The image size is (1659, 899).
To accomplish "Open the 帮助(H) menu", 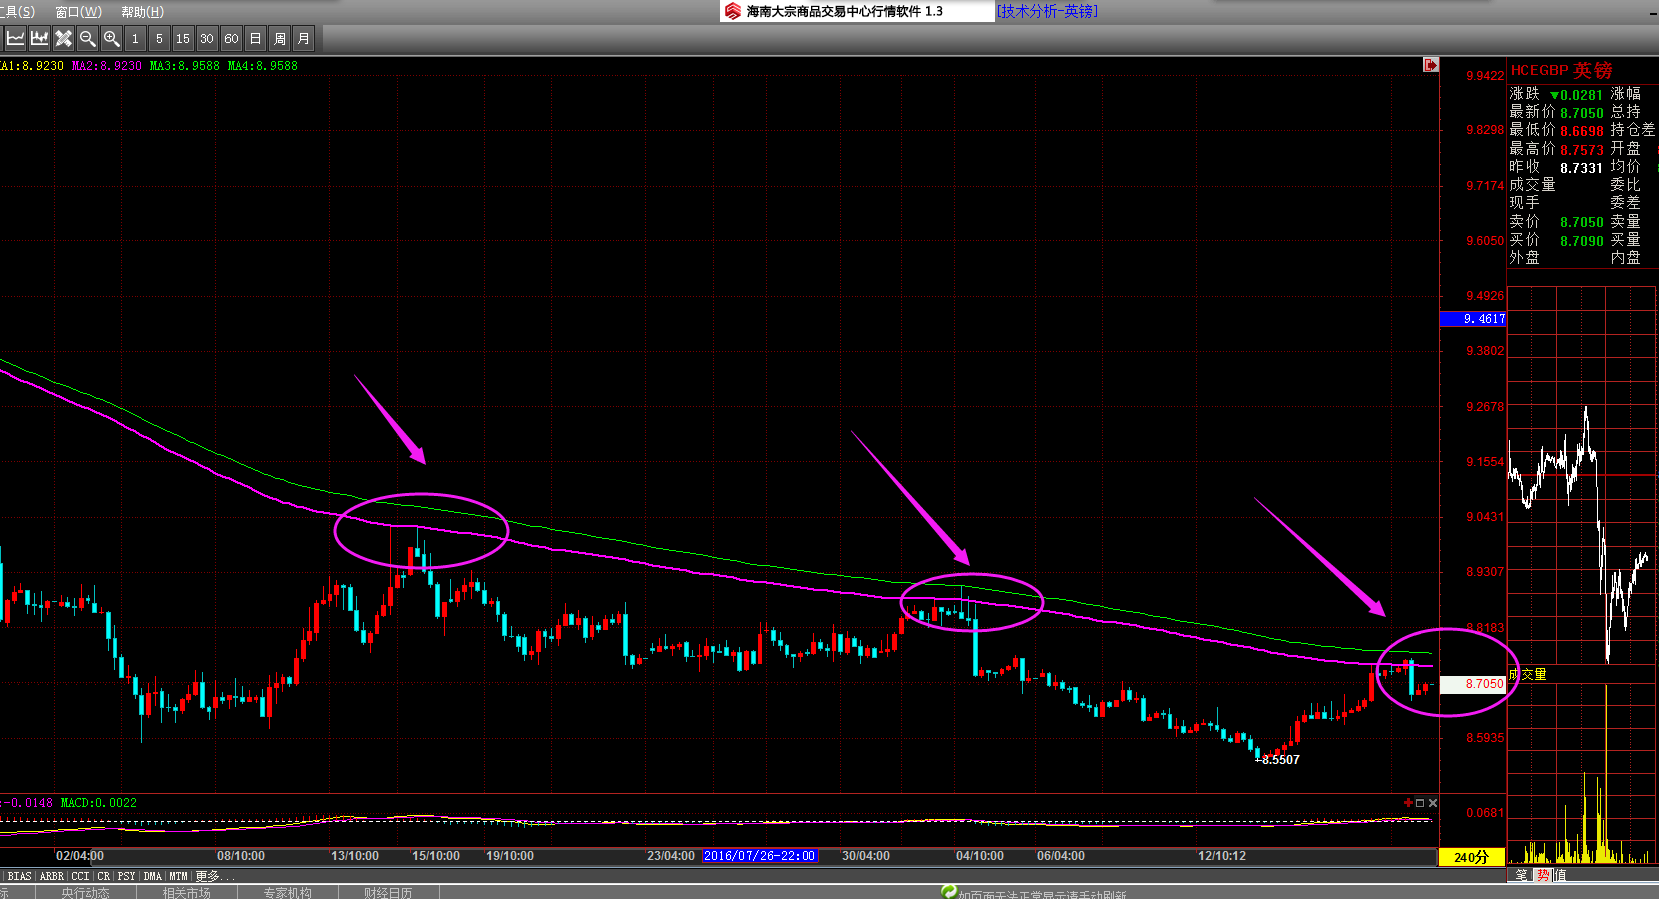I will 142,12.
